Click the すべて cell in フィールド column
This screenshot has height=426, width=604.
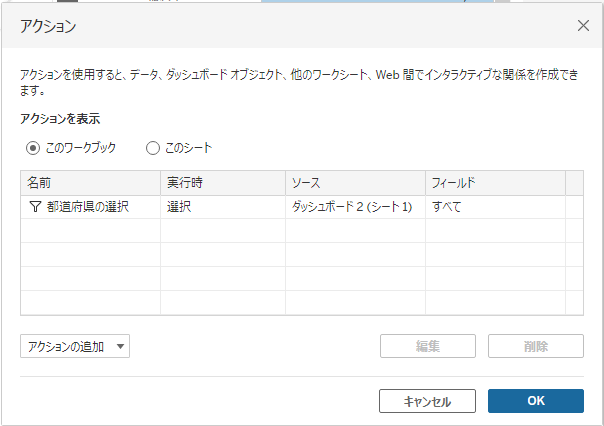(x=446, y=207)
